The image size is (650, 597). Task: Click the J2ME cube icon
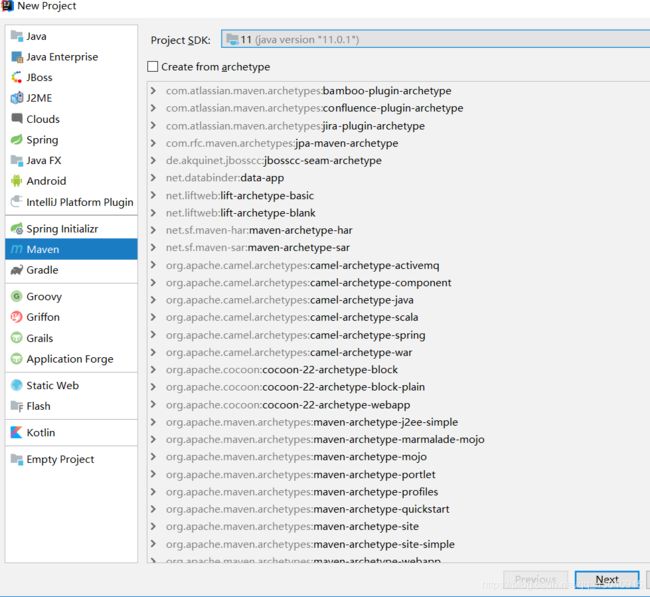point(17,98)
